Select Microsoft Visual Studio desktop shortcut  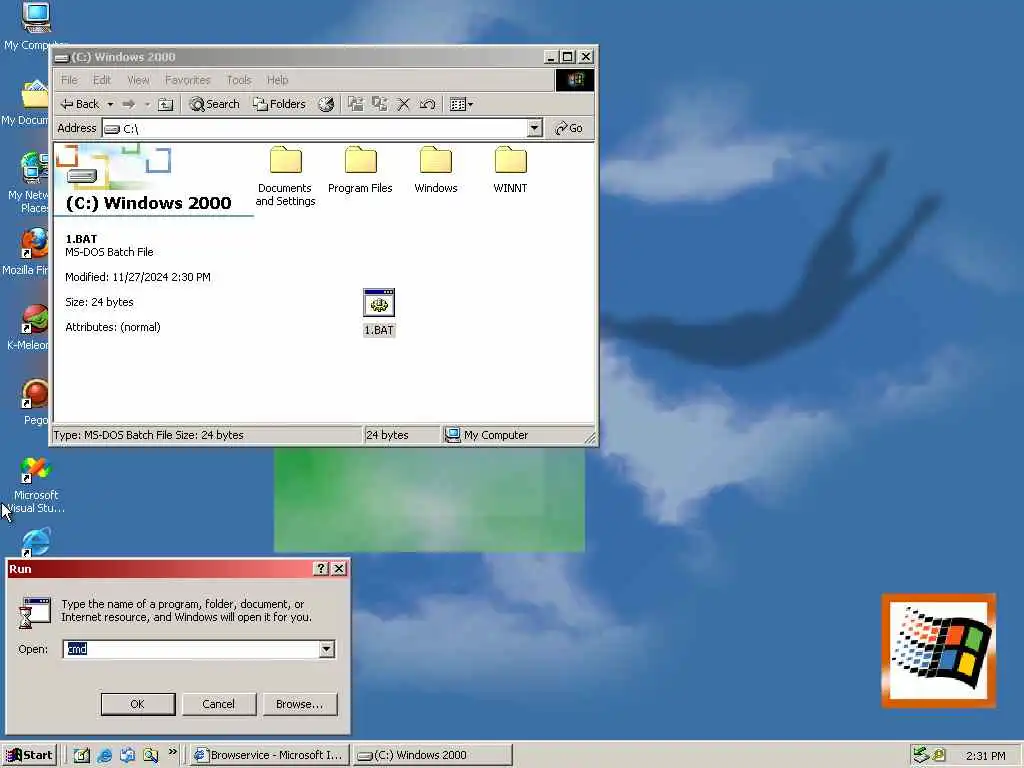(x=35, y=485)
